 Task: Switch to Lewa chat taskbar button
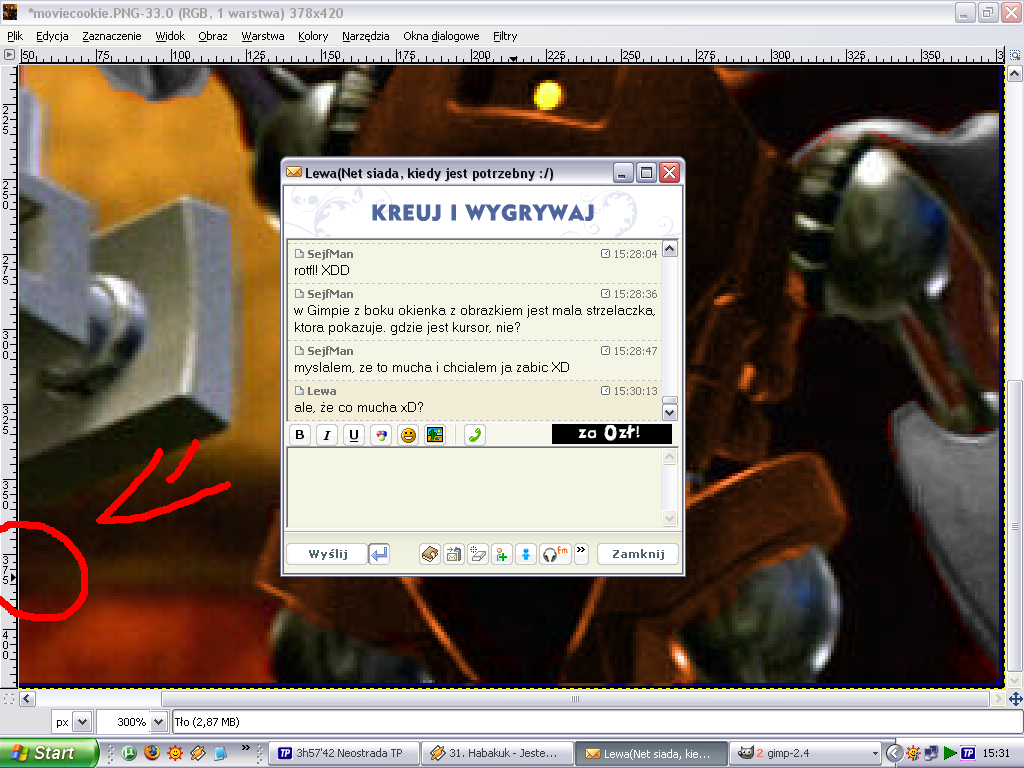(x=651, y=753)
